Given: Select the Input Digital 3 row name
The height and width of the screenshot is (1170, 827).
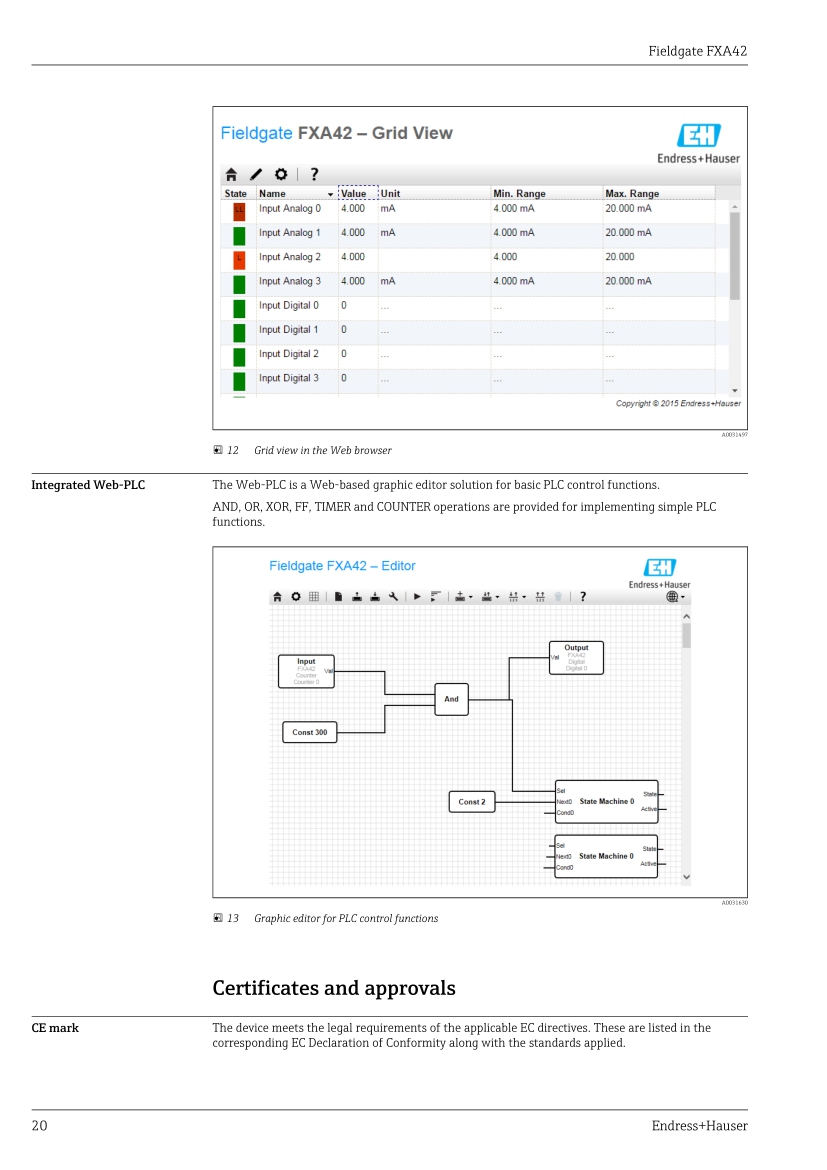Looking at the screenshot, I should (x=289, y=378).
